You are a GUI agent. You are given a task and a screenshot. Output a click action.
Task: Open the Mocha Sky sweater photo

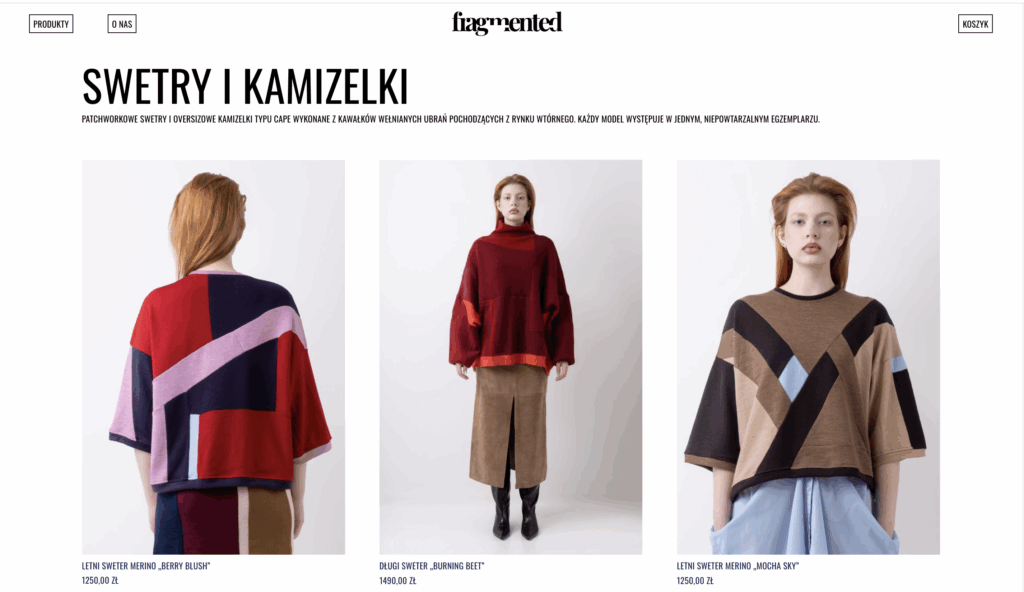808,357
